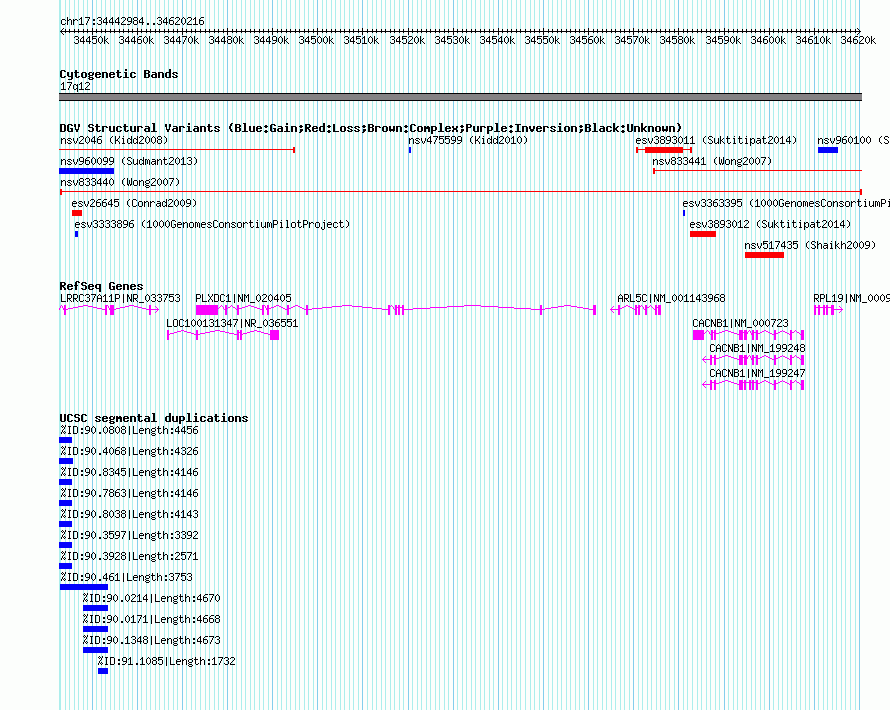Click duplication label %ID:90.1348|Length:4673

pos(152,640)
